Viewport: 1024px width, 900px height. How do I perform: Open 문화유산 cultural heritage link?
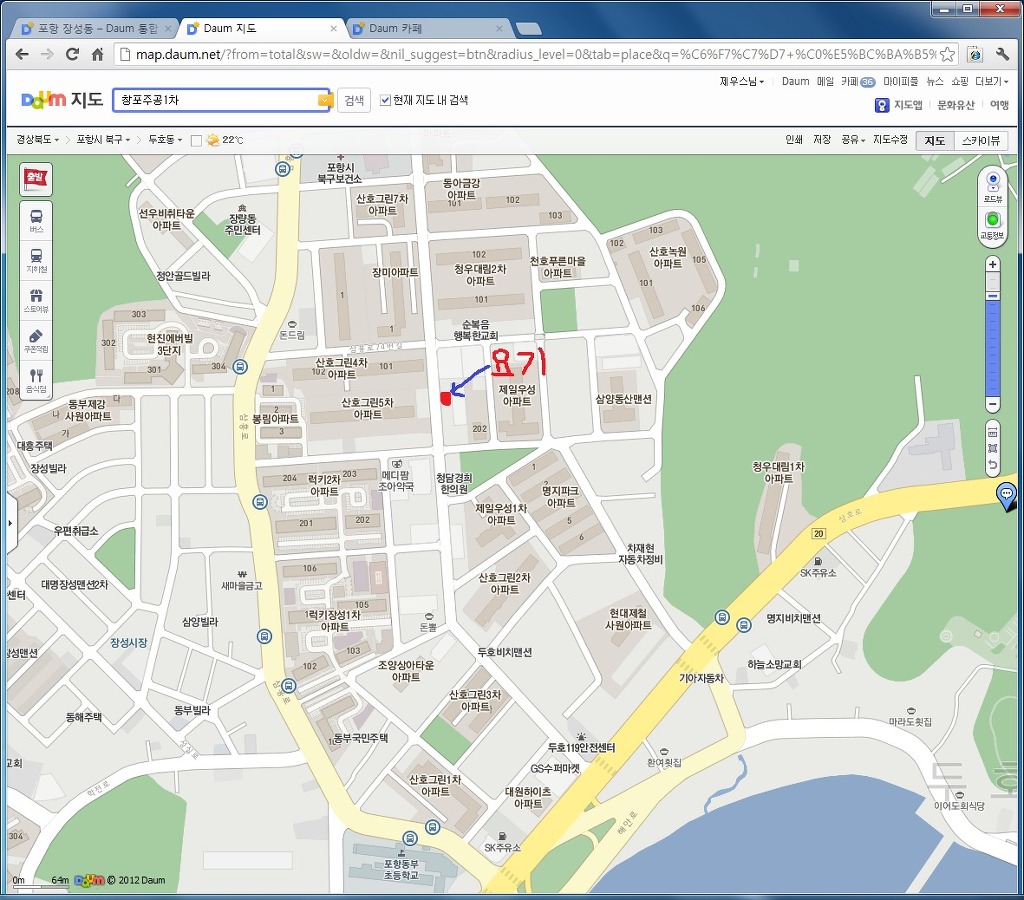956,105
